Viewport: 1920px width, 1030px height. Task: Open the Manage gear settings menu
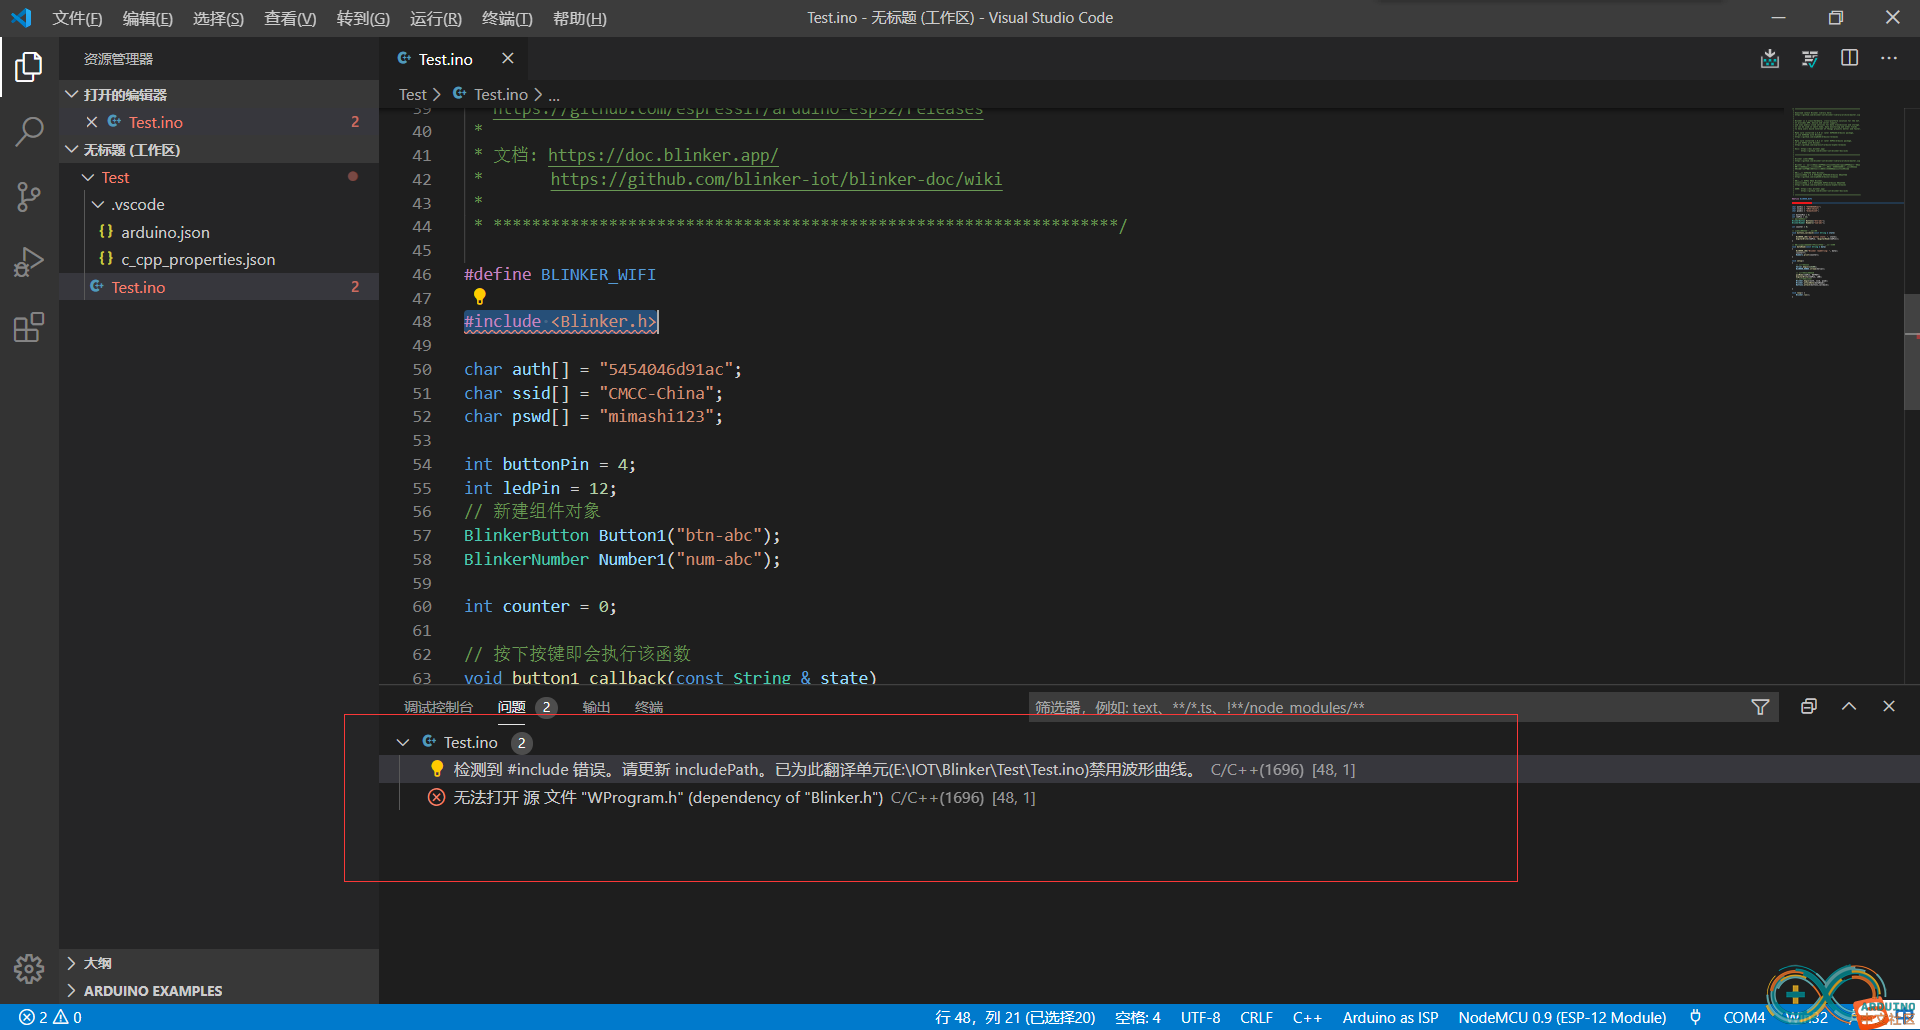click(x=29, y=968)
